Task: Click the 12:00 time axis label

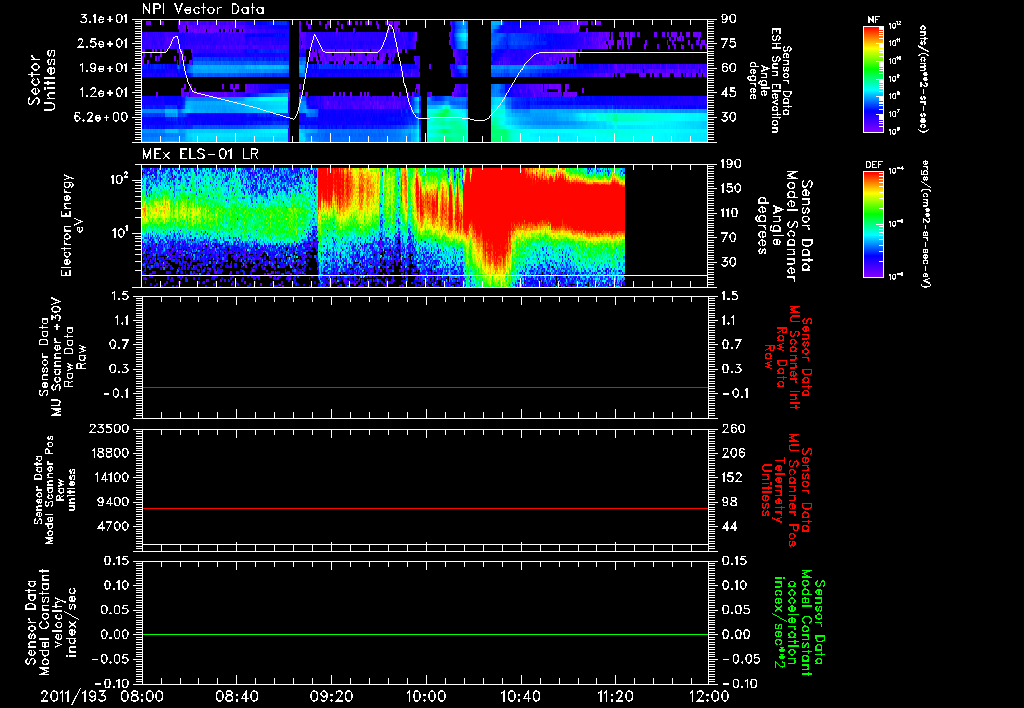Action: click(x=708, y=696)
